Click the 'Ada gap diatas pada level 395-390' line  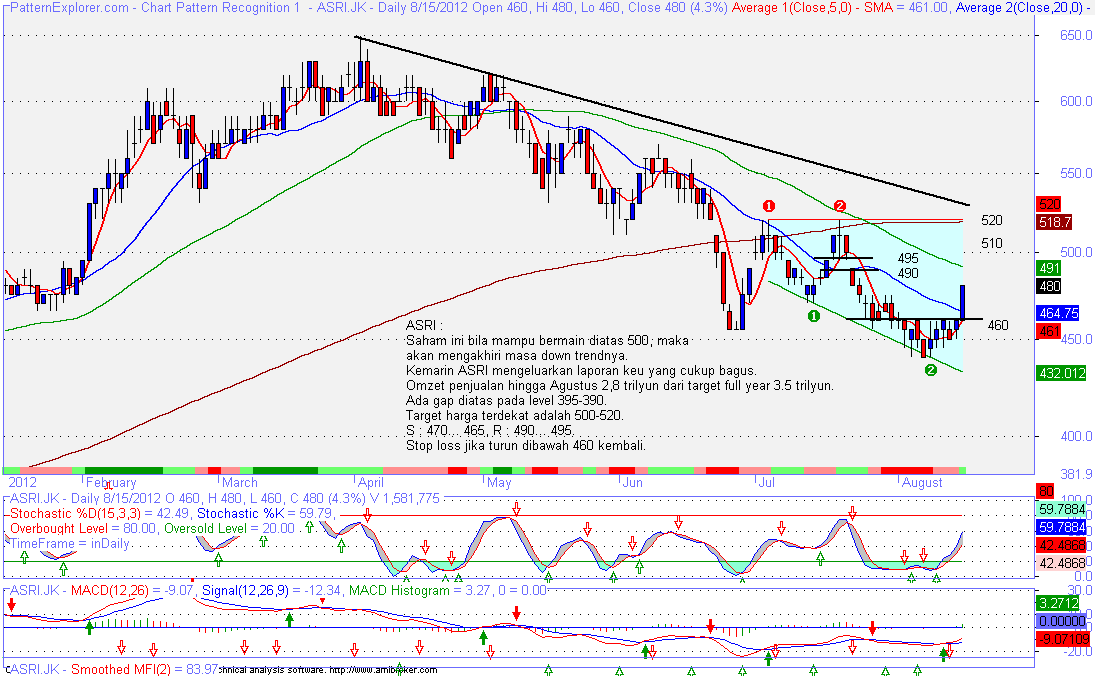(506, 401)
